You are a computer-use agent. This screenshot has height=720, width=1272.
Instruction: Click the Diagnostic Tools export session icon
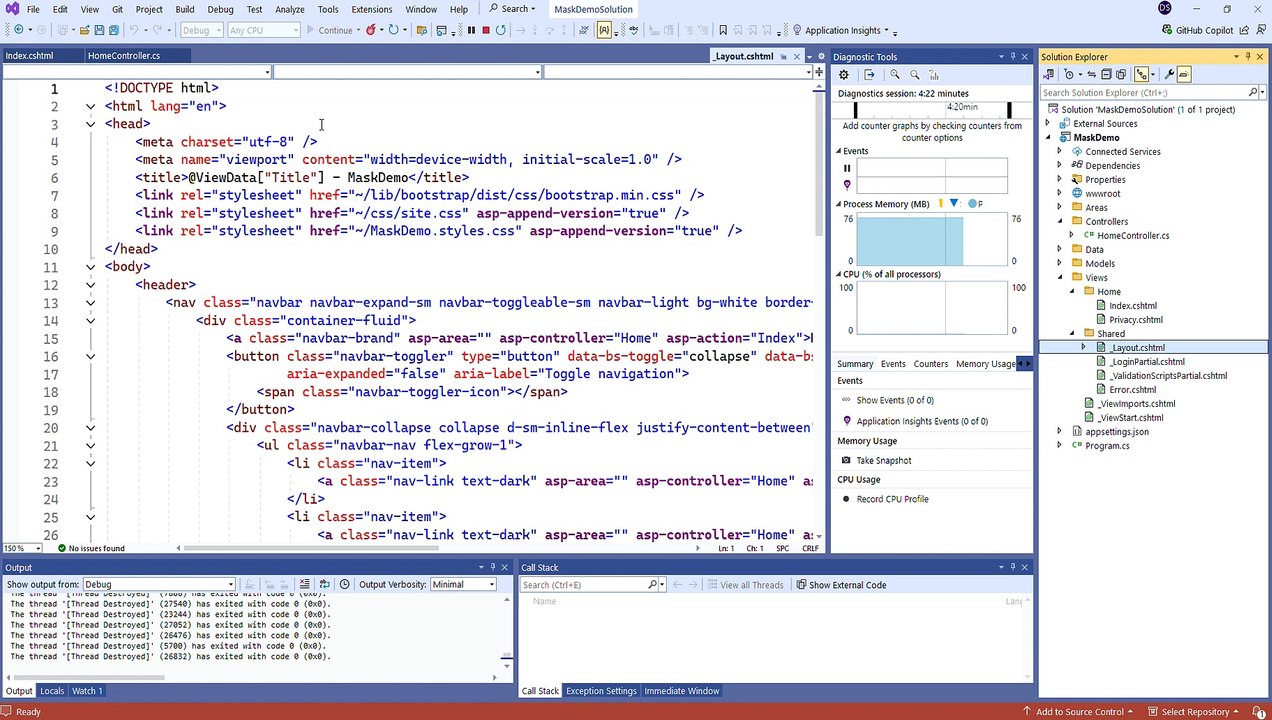coord(869,75)
